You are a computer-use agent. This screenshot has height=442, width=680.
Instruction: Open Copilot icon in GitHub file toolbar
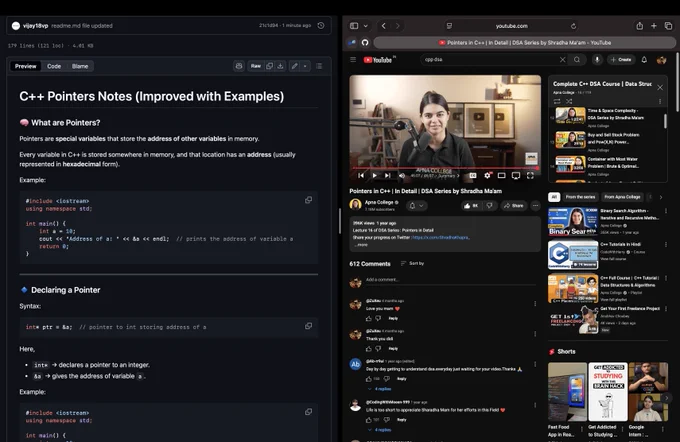coord(239,66)
